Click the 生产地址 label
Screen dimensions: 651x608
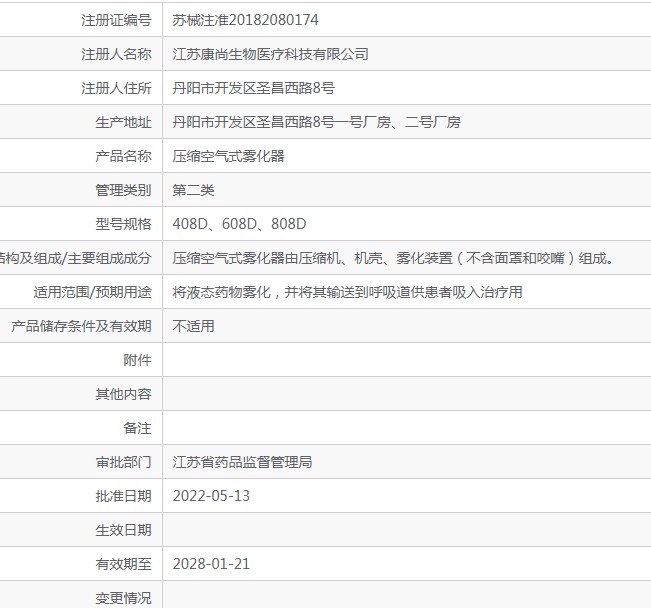tap(123, 122)
